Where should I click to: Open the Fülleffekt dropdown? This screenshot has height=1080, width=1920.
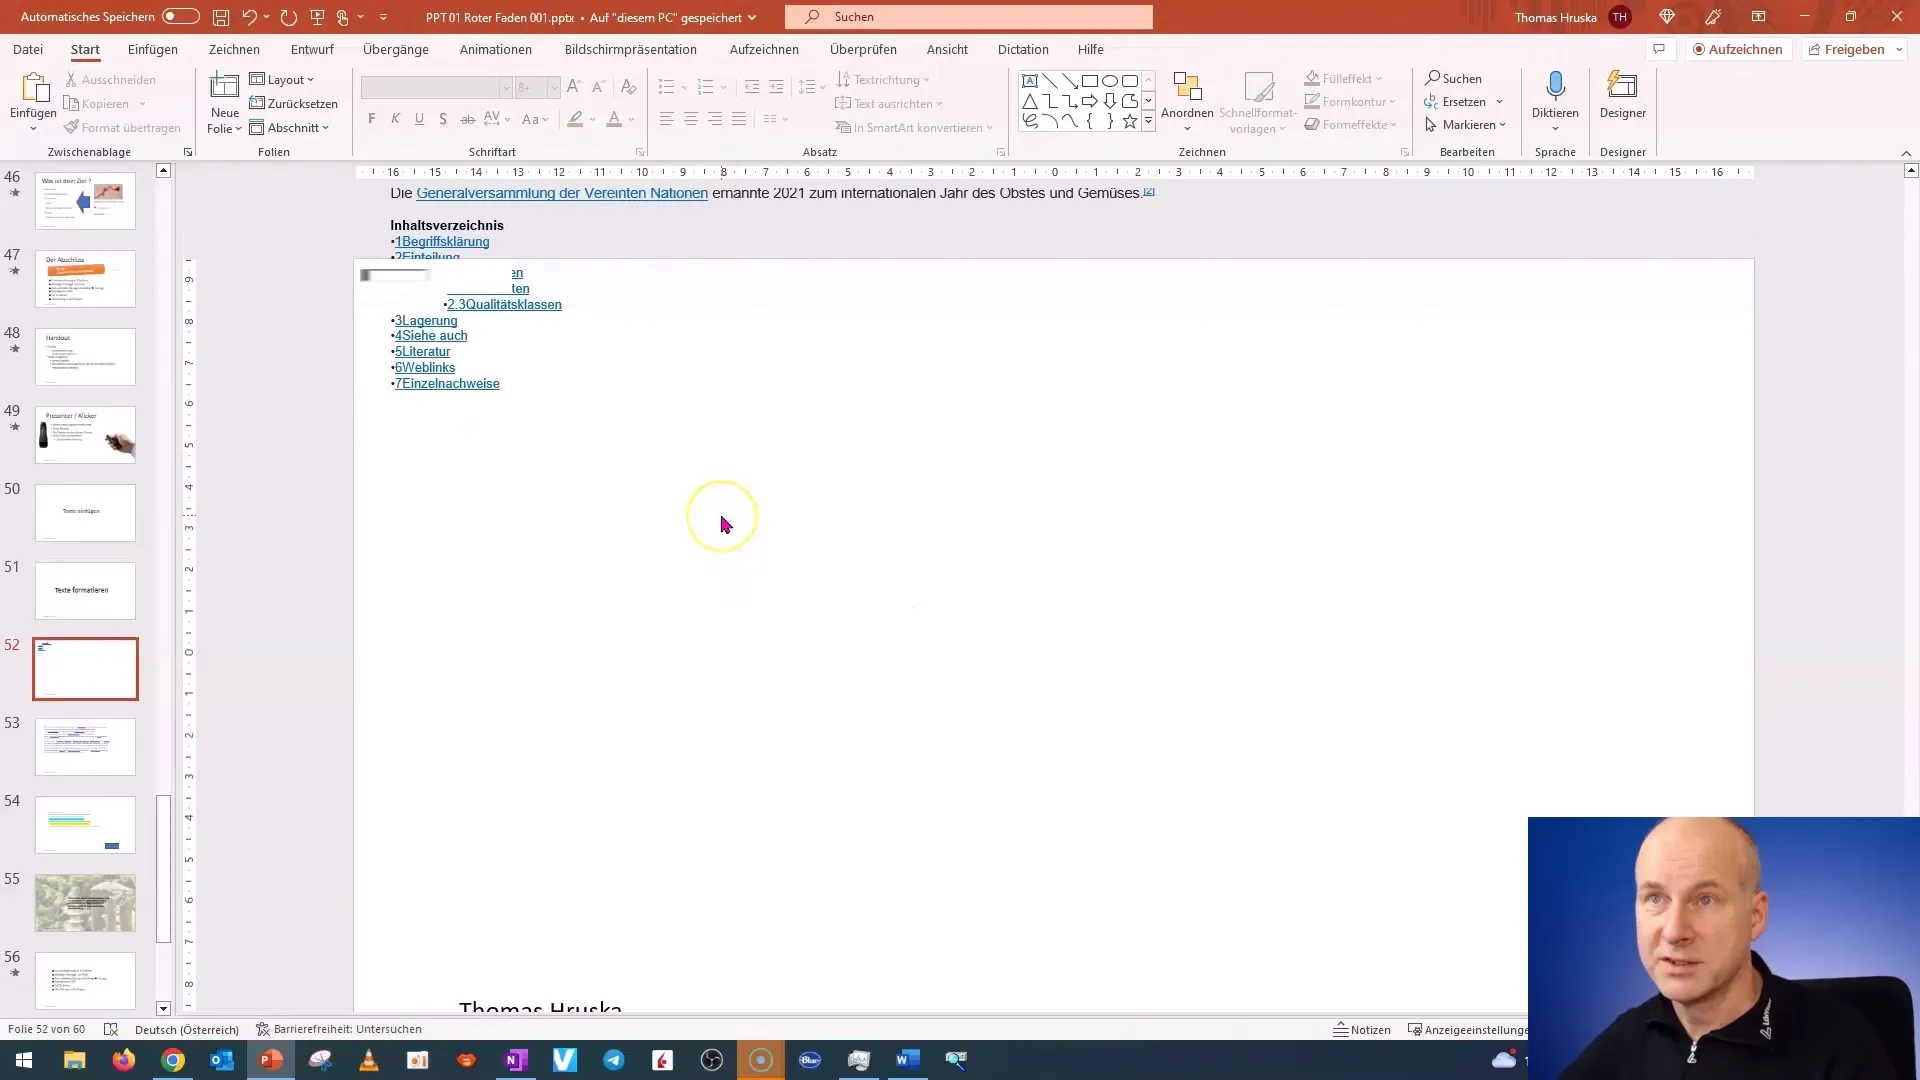tap(1343, 79)
